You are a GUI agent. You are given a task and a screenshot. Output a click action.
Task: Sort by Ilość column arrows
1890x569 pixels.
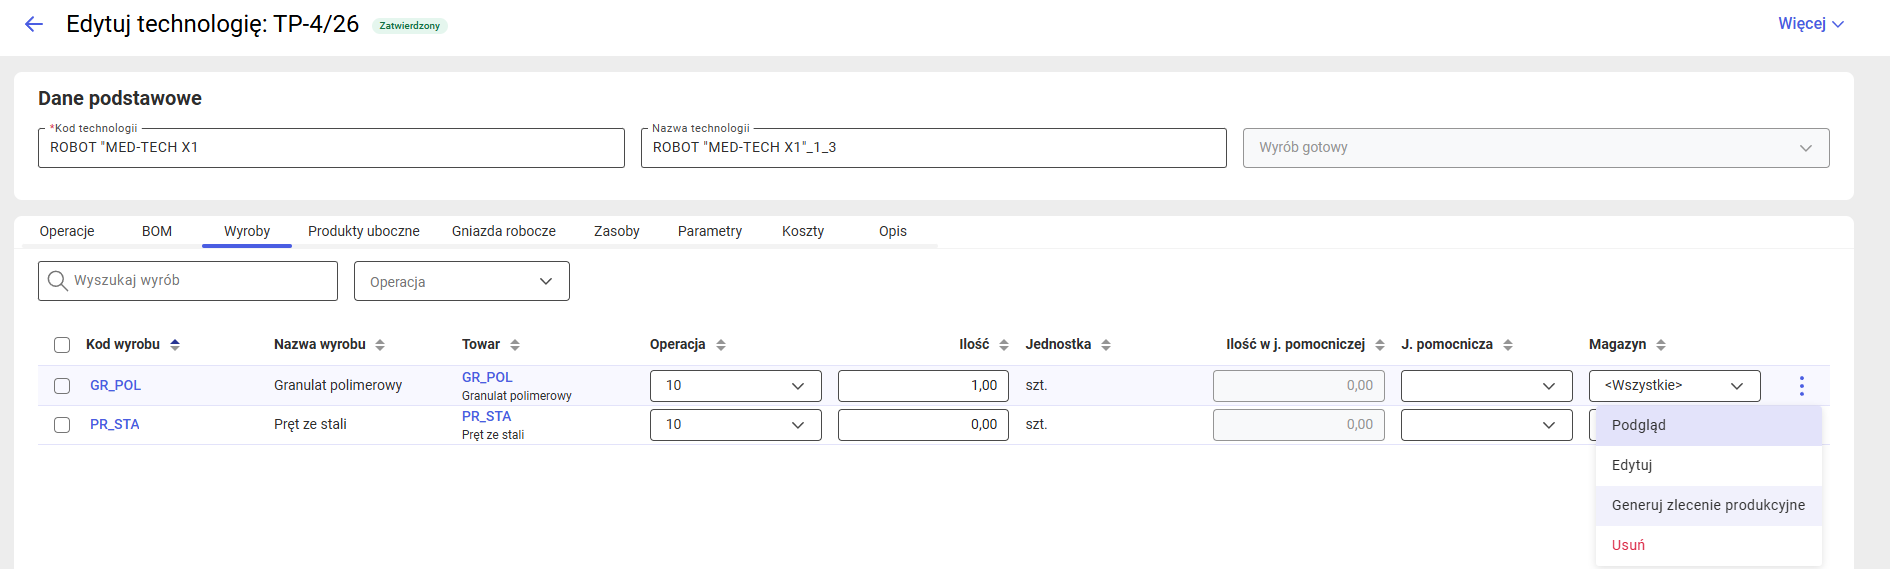coord(1004,344)
